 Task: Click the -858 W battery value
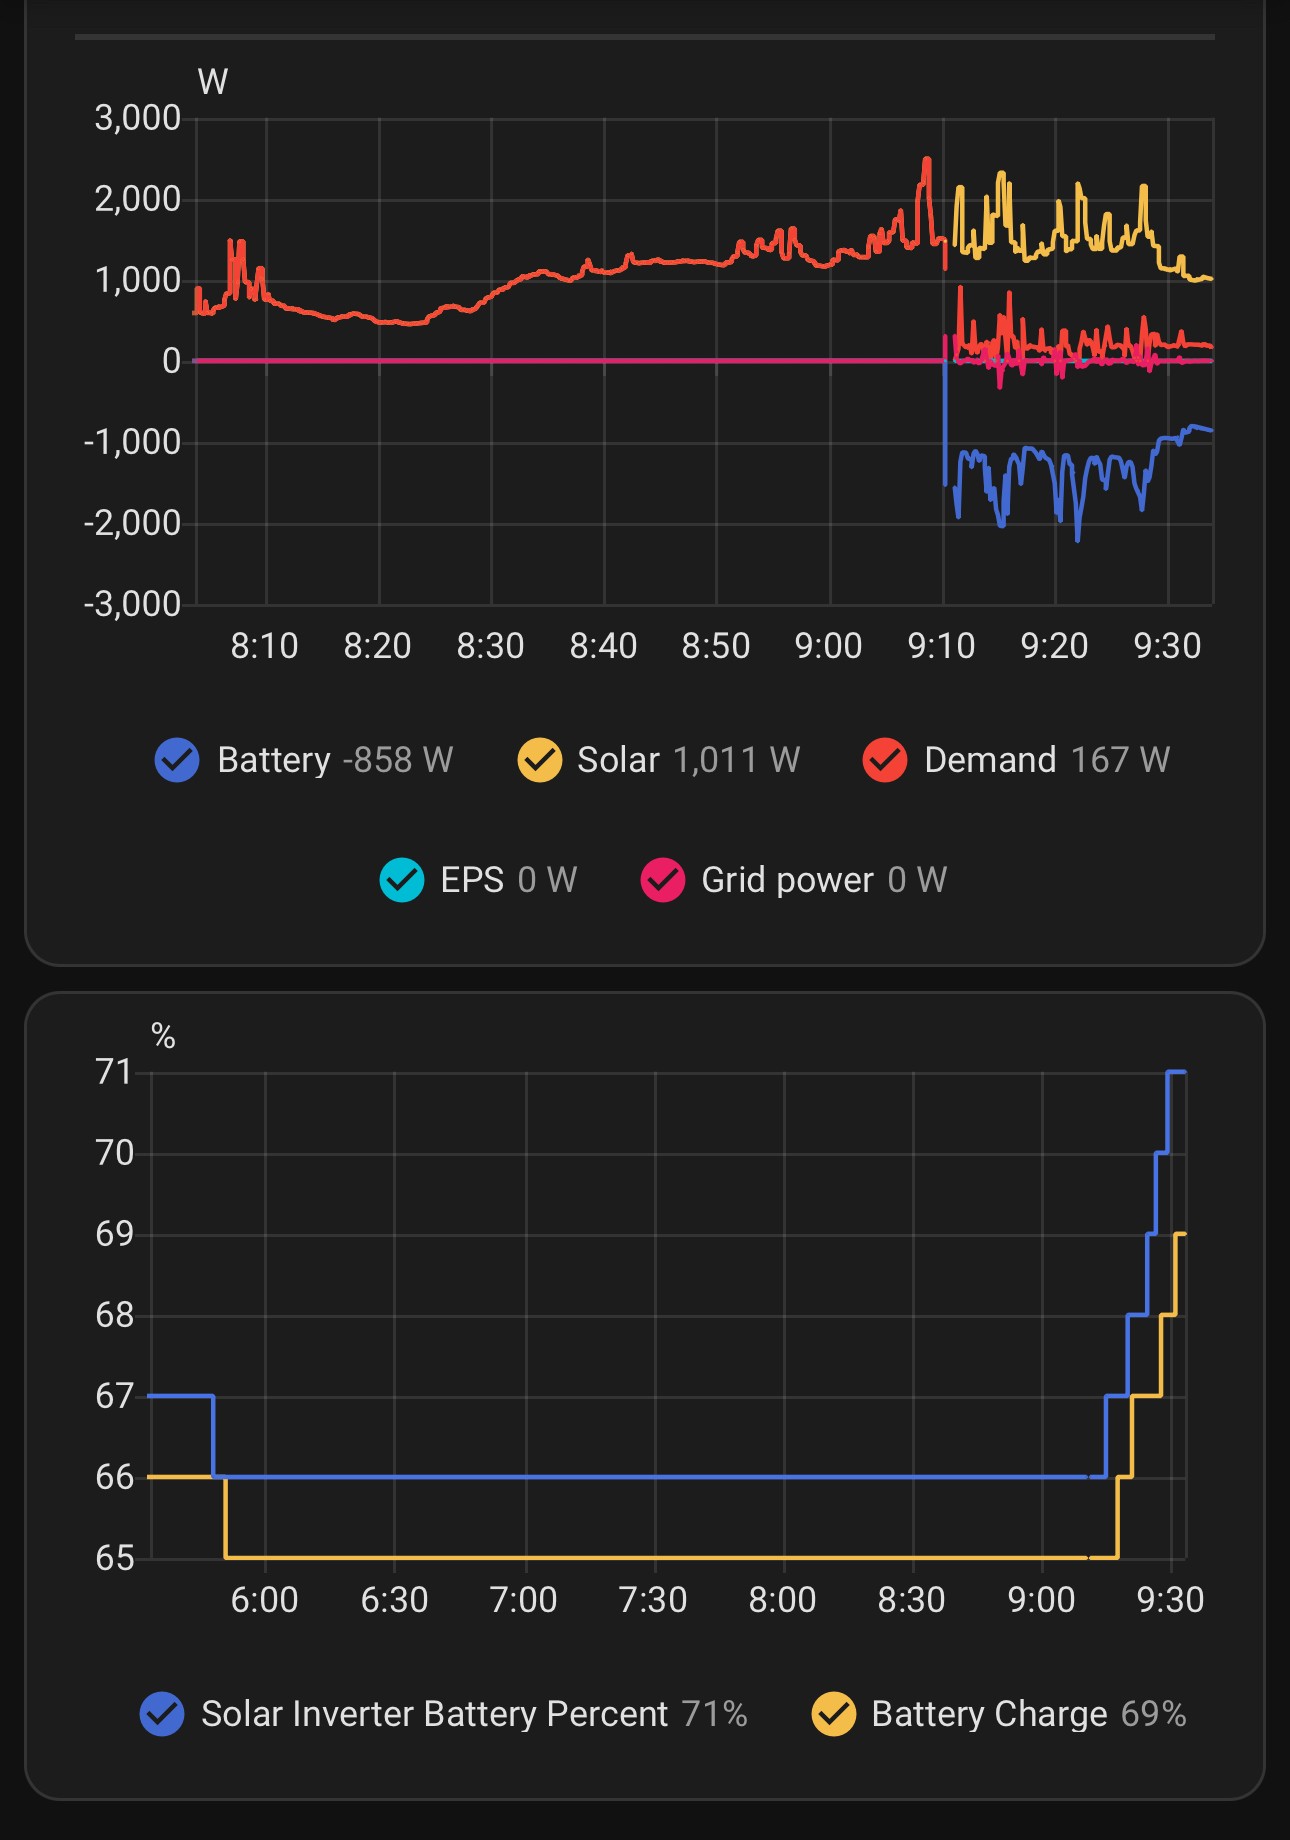pyautogui.click(x=398, y=760)
